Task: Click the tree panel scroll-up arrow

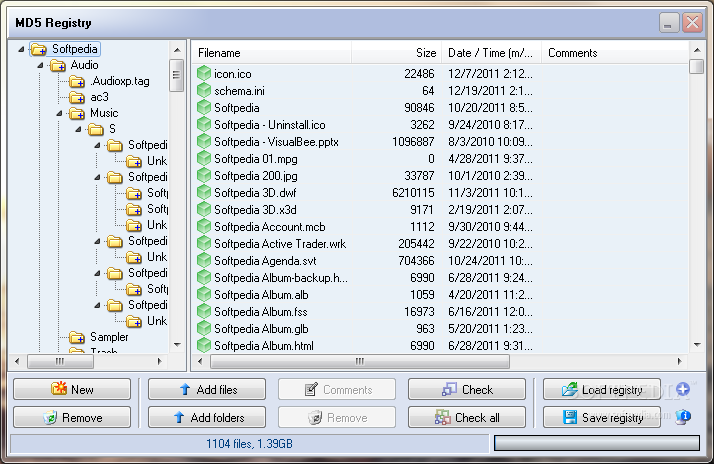Action: [177, 50]
